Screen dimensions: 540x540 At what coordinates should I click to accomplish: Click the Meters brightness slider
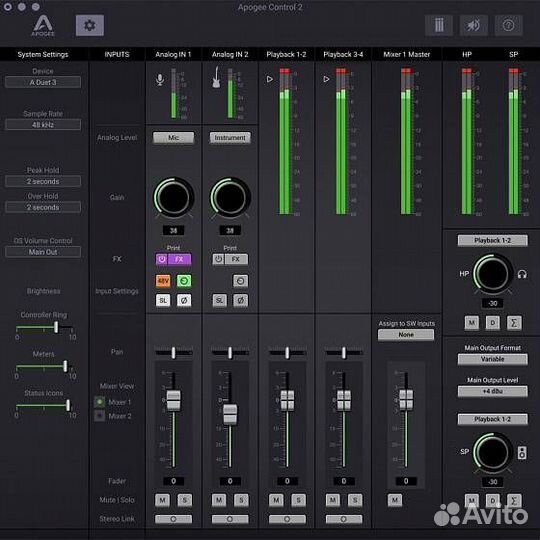click(x=44, y=366)
